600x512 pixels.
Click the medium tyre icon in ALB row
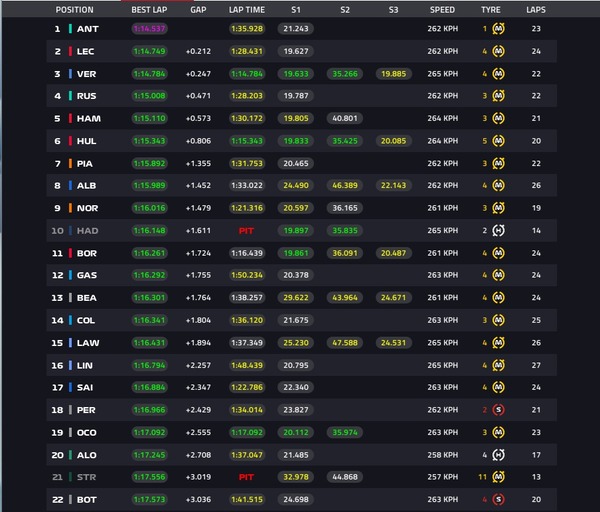point(498,185)
